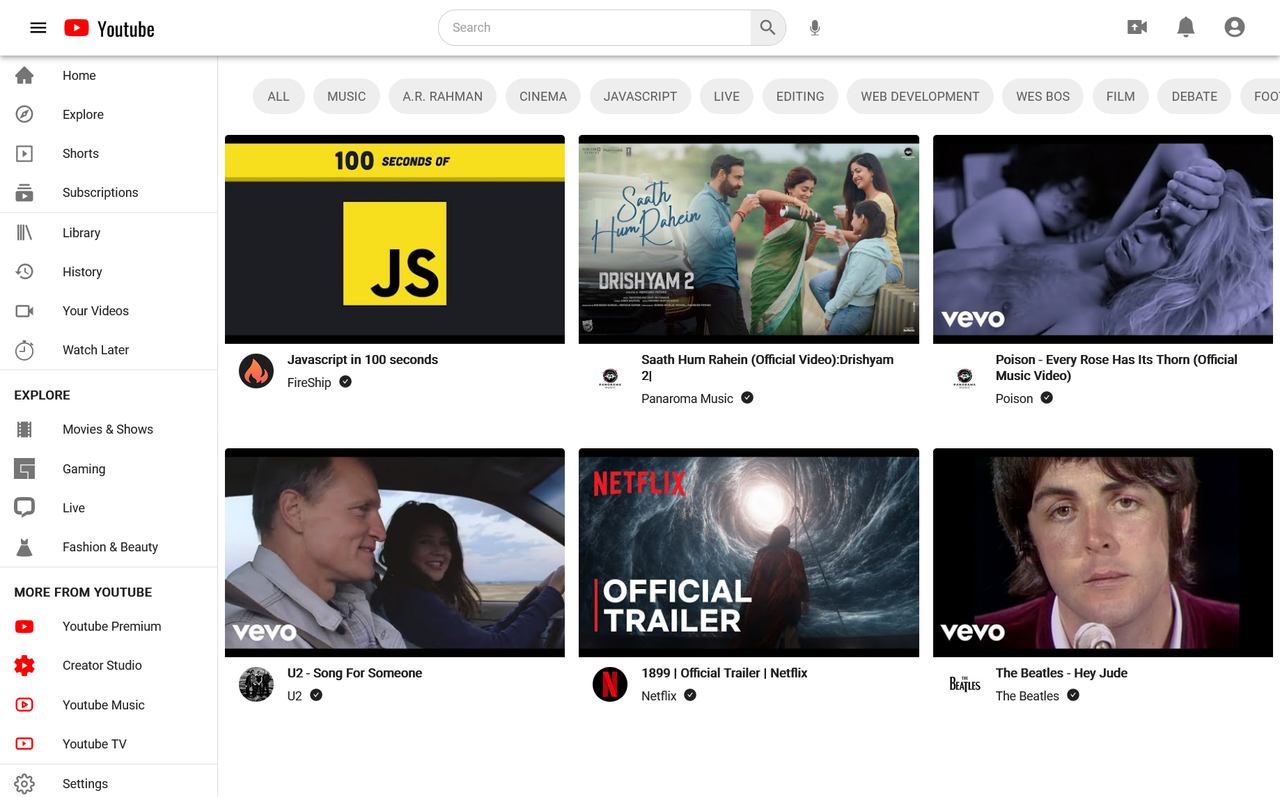Open the voice search microphone
1280x797 pixels.
pos(814,27)
